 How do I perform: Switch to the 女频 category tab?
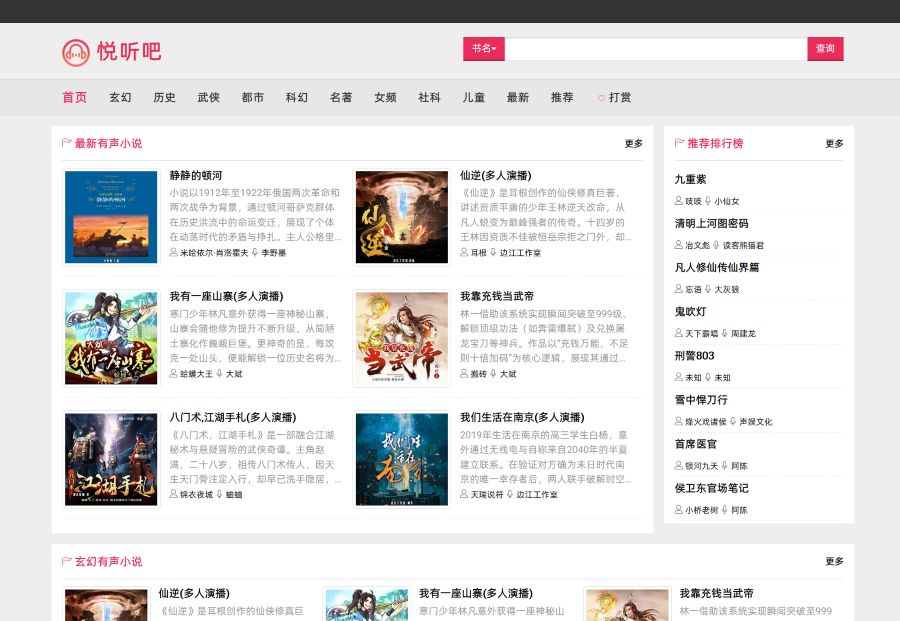385,98
